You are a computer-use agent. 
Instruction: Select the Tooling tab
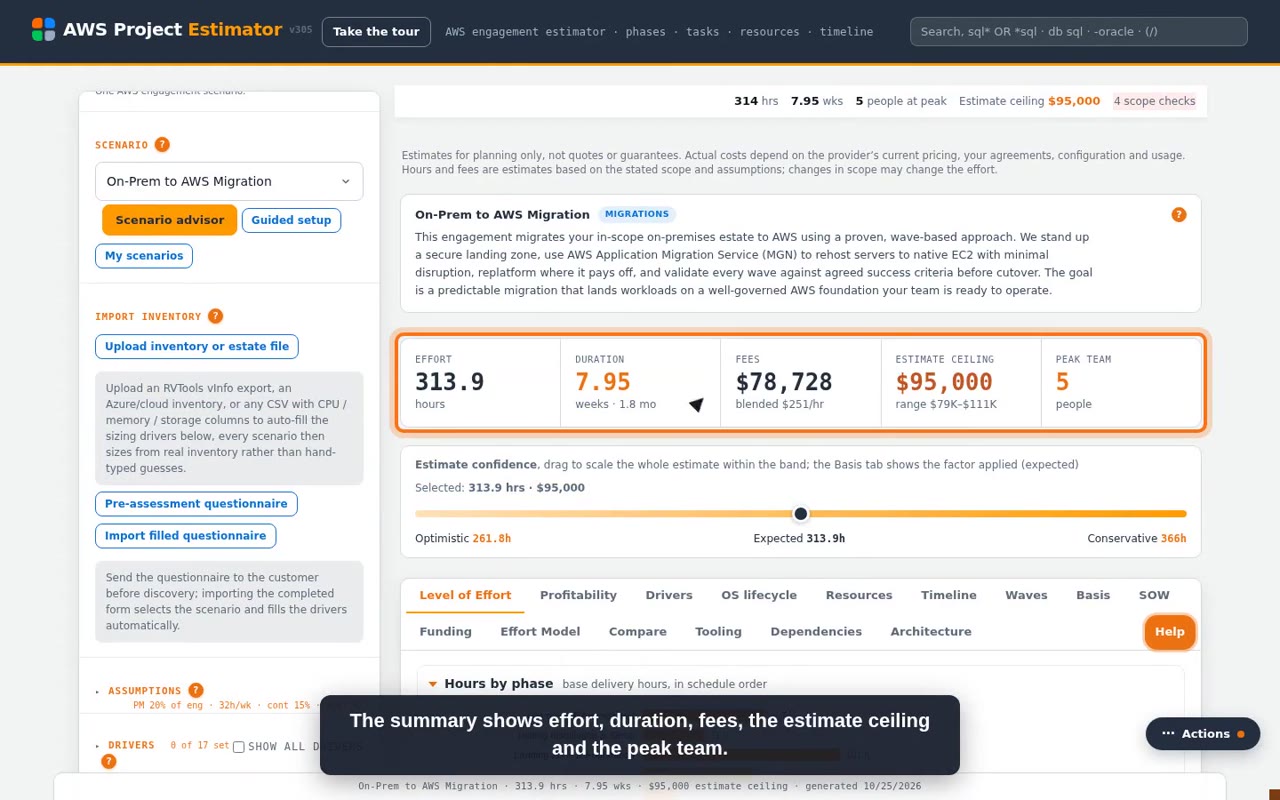(719, 632)
